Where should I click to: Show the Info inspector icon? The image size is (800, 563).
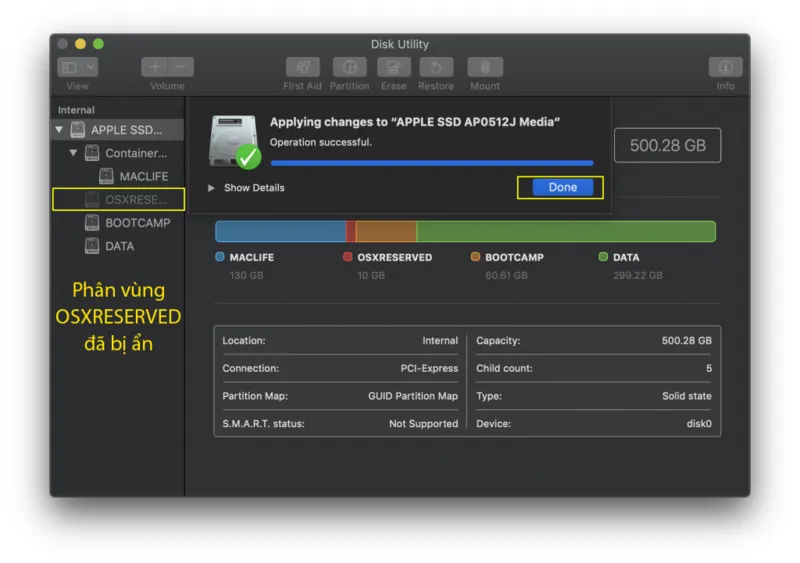[x=726, y=67]
